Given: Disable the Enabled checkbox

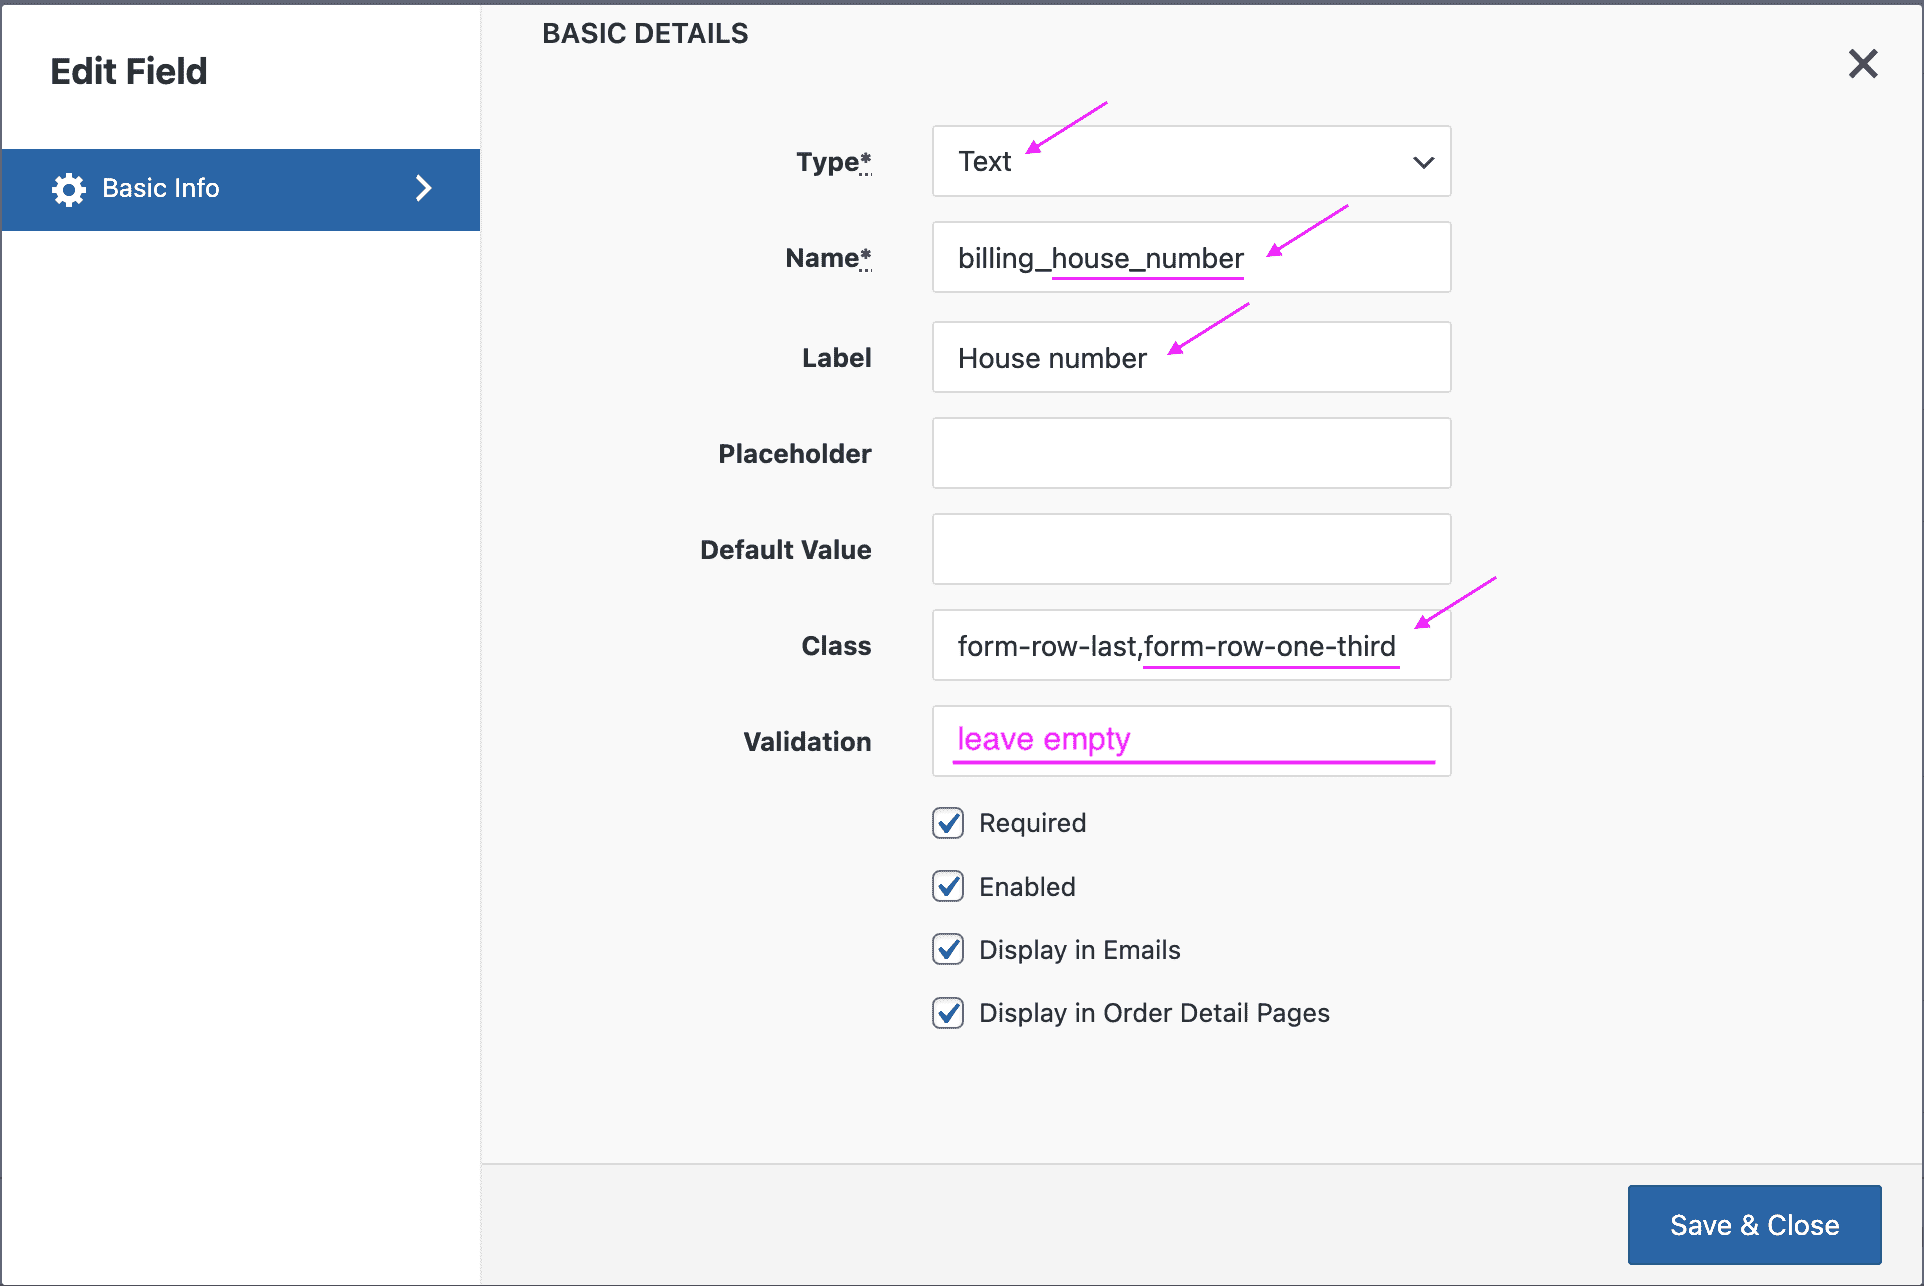Looking at the screenshot, I should pyautogui.click(x=947, y=886).
